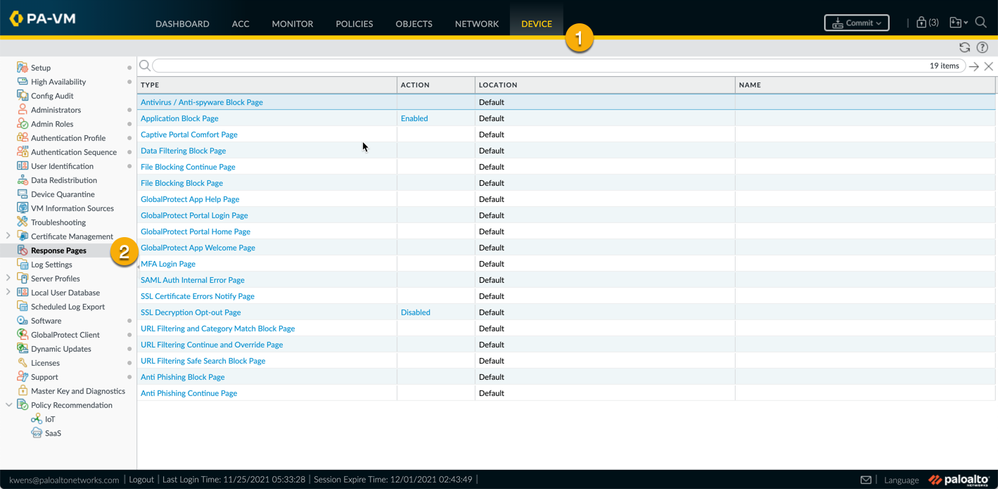Click in the response pages filter field
Viewport: 998px width, 489px height.
tap(540, 66)
